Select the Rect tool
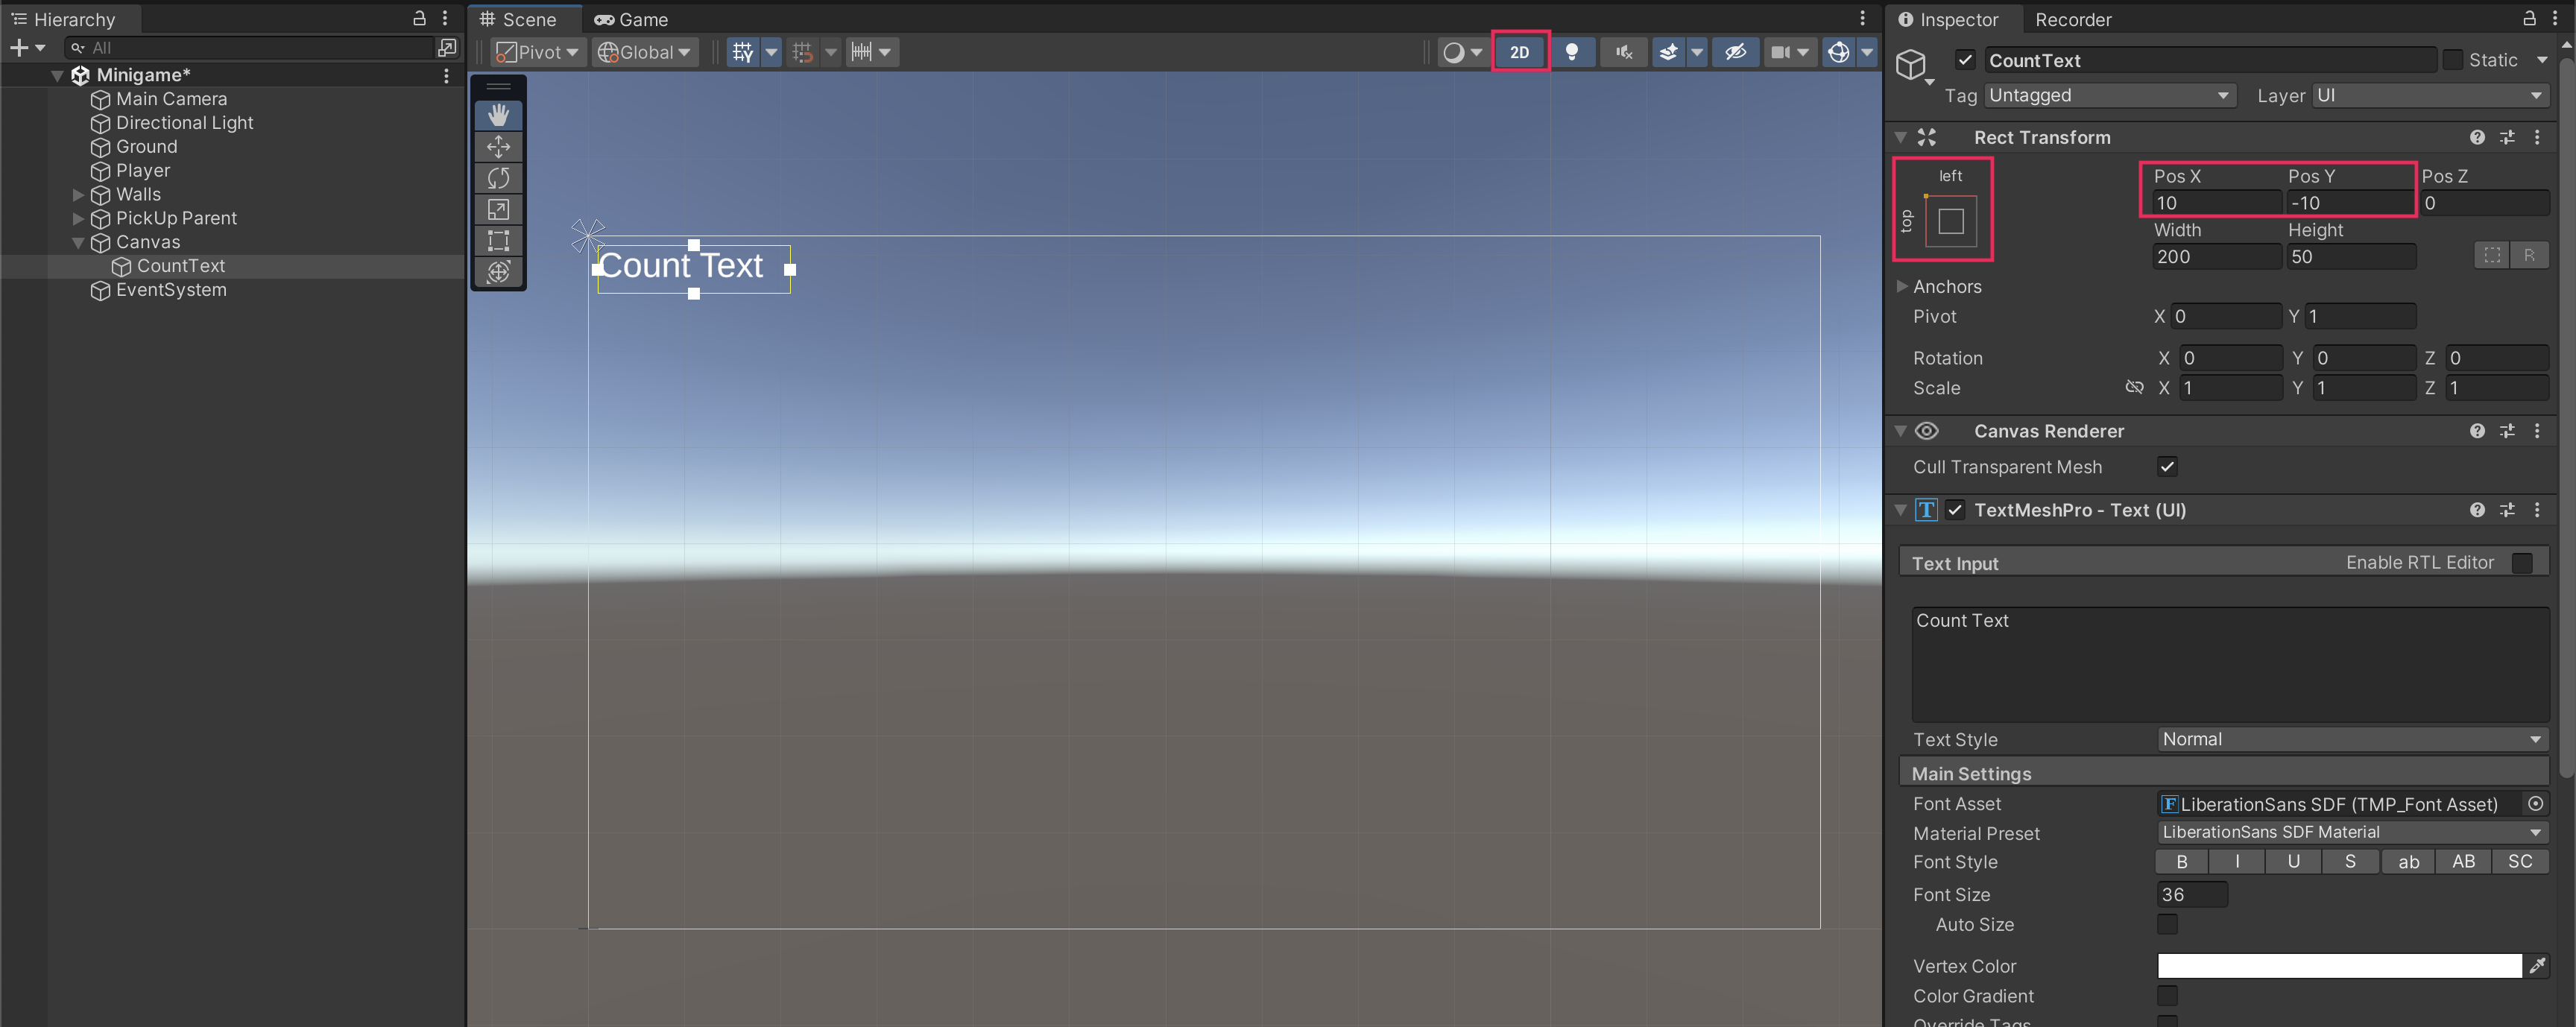The height and width of the screenshot is (1027, 2576). [x=498, y=240]
